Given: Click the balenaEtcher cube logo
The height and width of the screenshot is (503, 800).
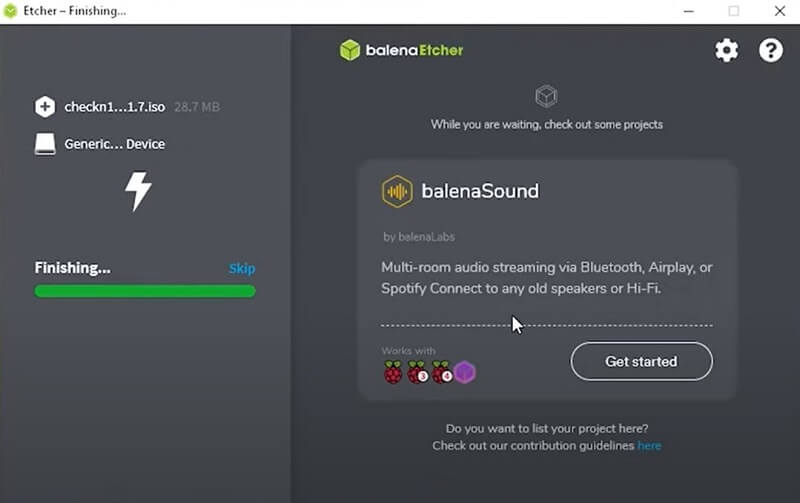Looking at the screenshot, I should coord(349,50).
